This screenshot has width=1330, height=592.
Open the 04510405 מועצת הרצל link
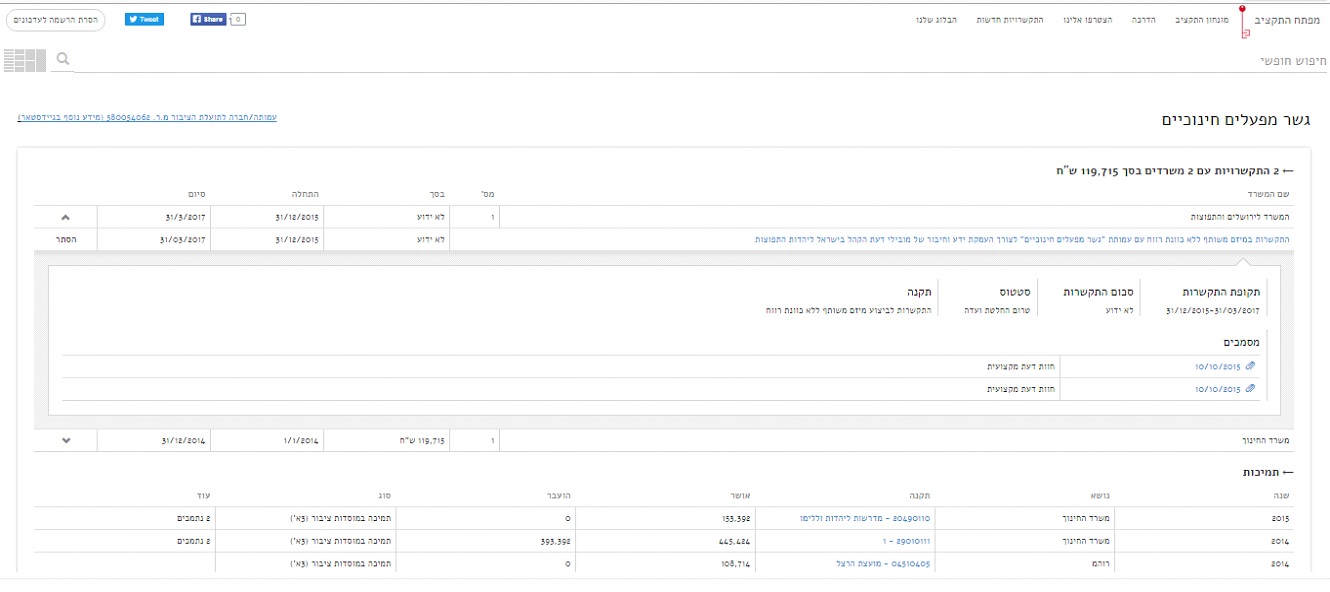tap(883, 564)
